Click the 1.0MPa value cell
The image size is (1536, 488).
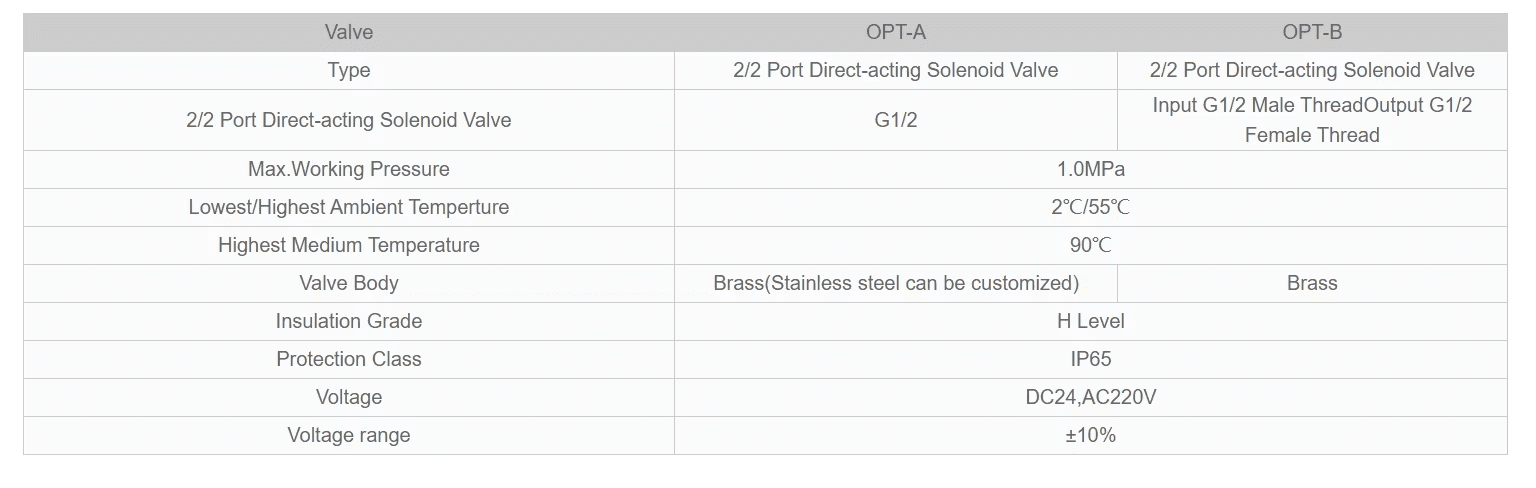(x=1090, y=169)
